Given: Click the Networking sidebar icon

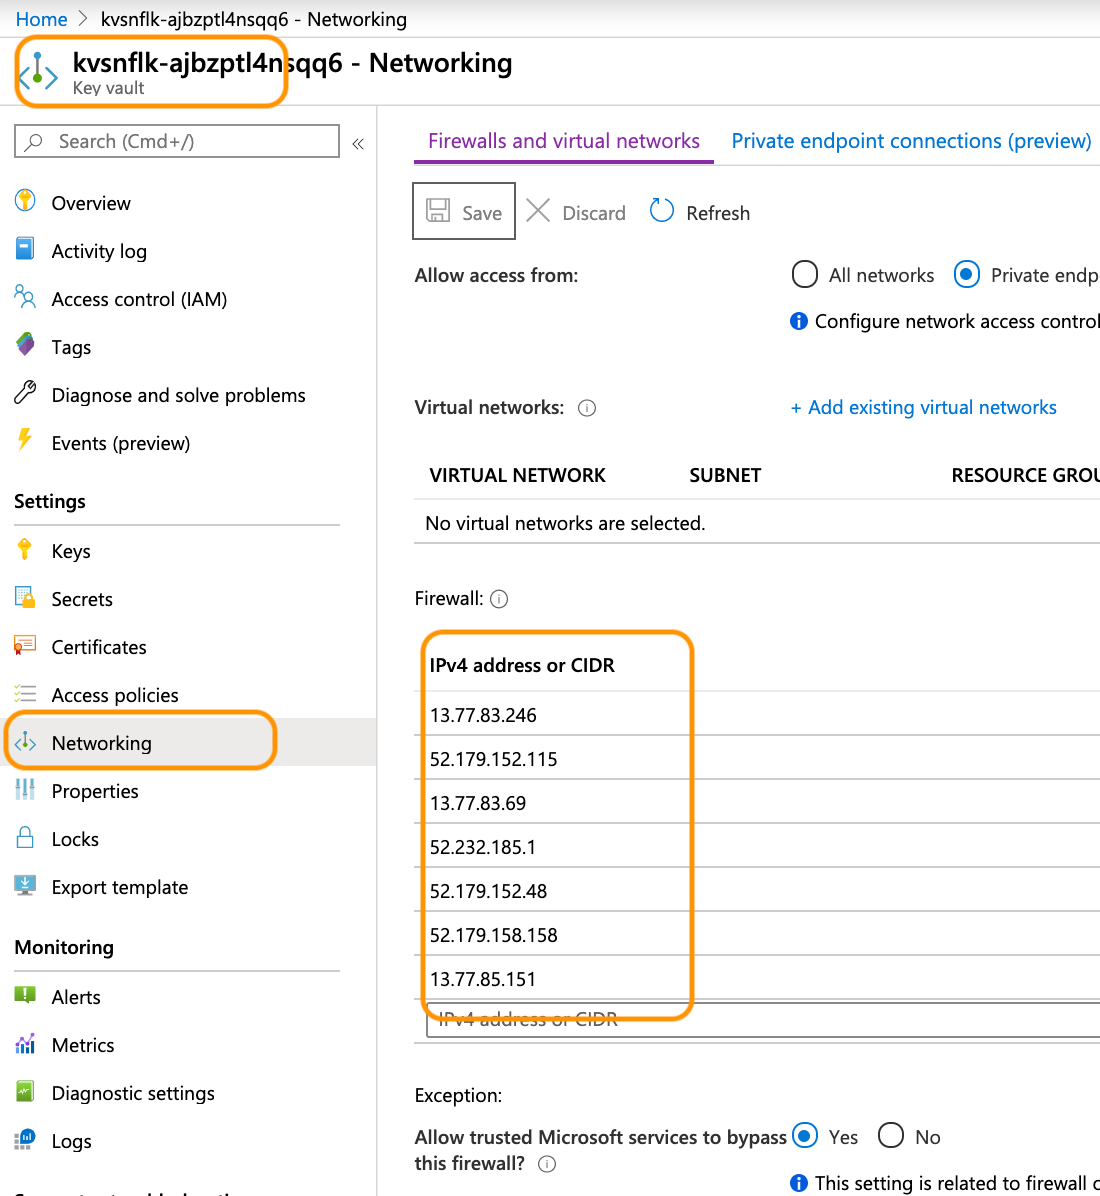Looking at the screenshot, I should (25, 741).
